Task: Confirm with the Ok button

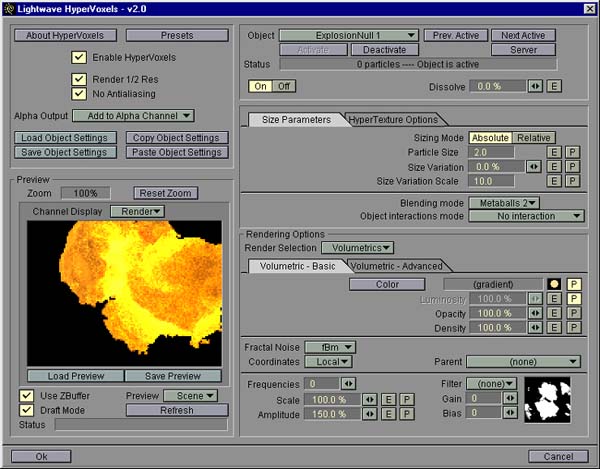Action: pos(41,456)
